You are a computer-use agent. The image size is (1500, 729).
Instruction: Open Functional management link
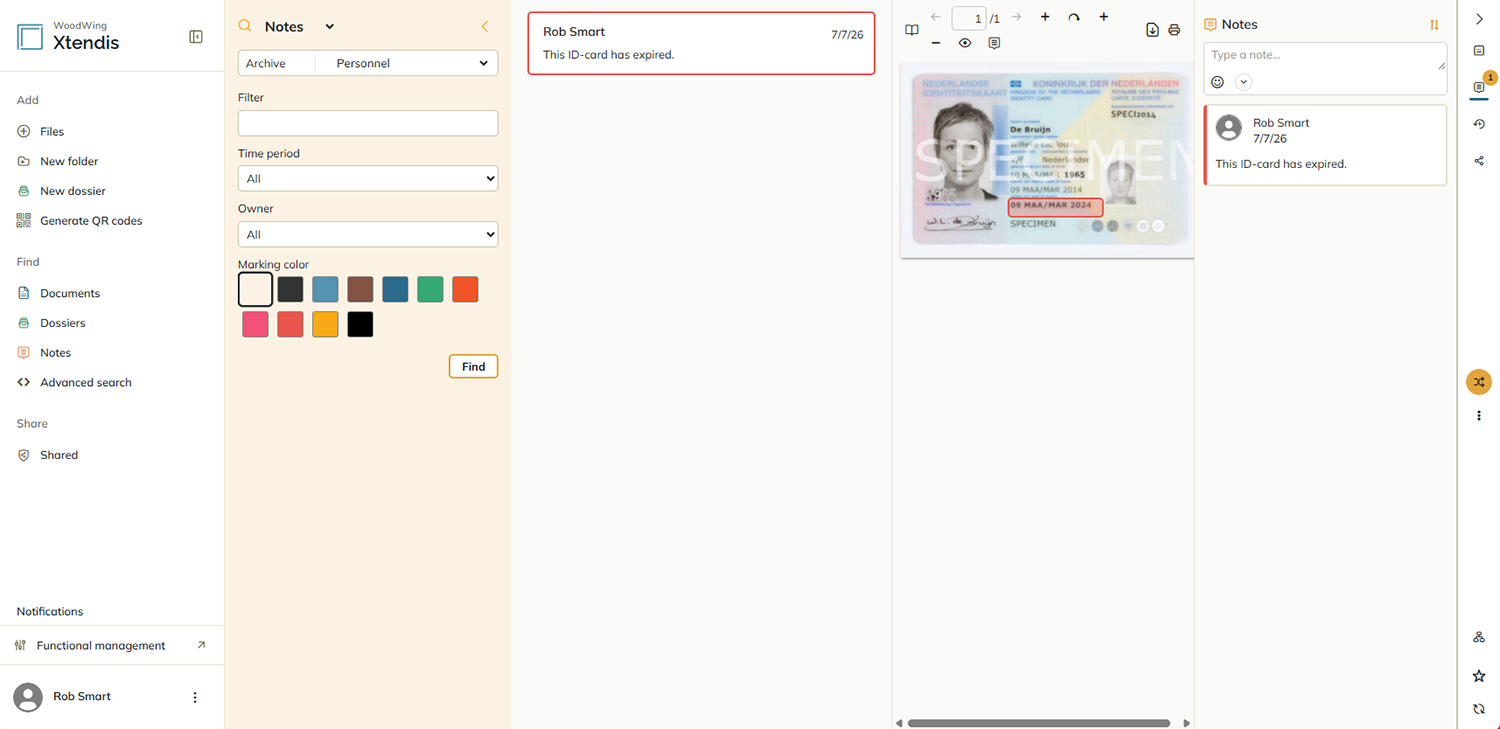[111, 646]
